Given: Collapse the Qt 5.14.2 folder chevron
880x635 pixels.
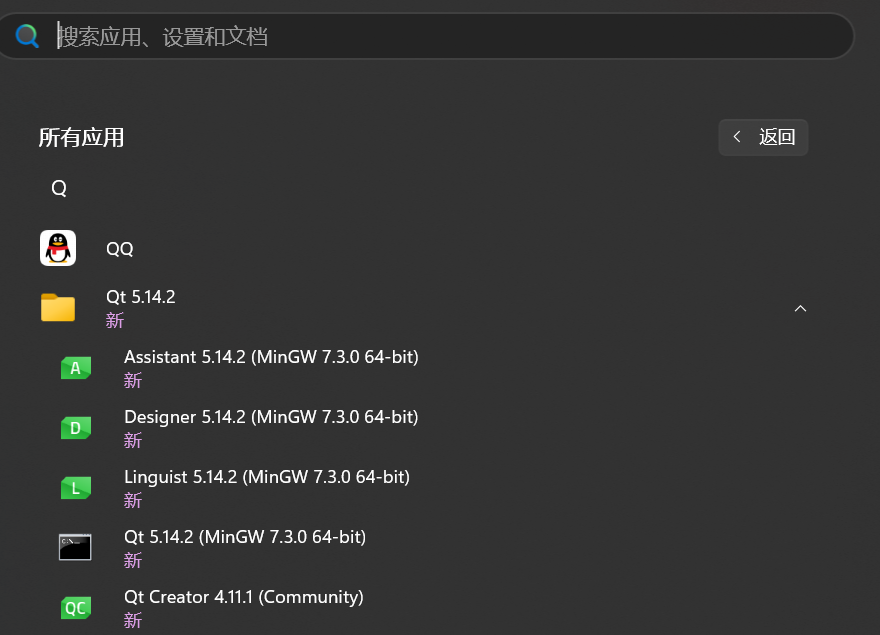Looking at the screenshot, I should point(800,308).
